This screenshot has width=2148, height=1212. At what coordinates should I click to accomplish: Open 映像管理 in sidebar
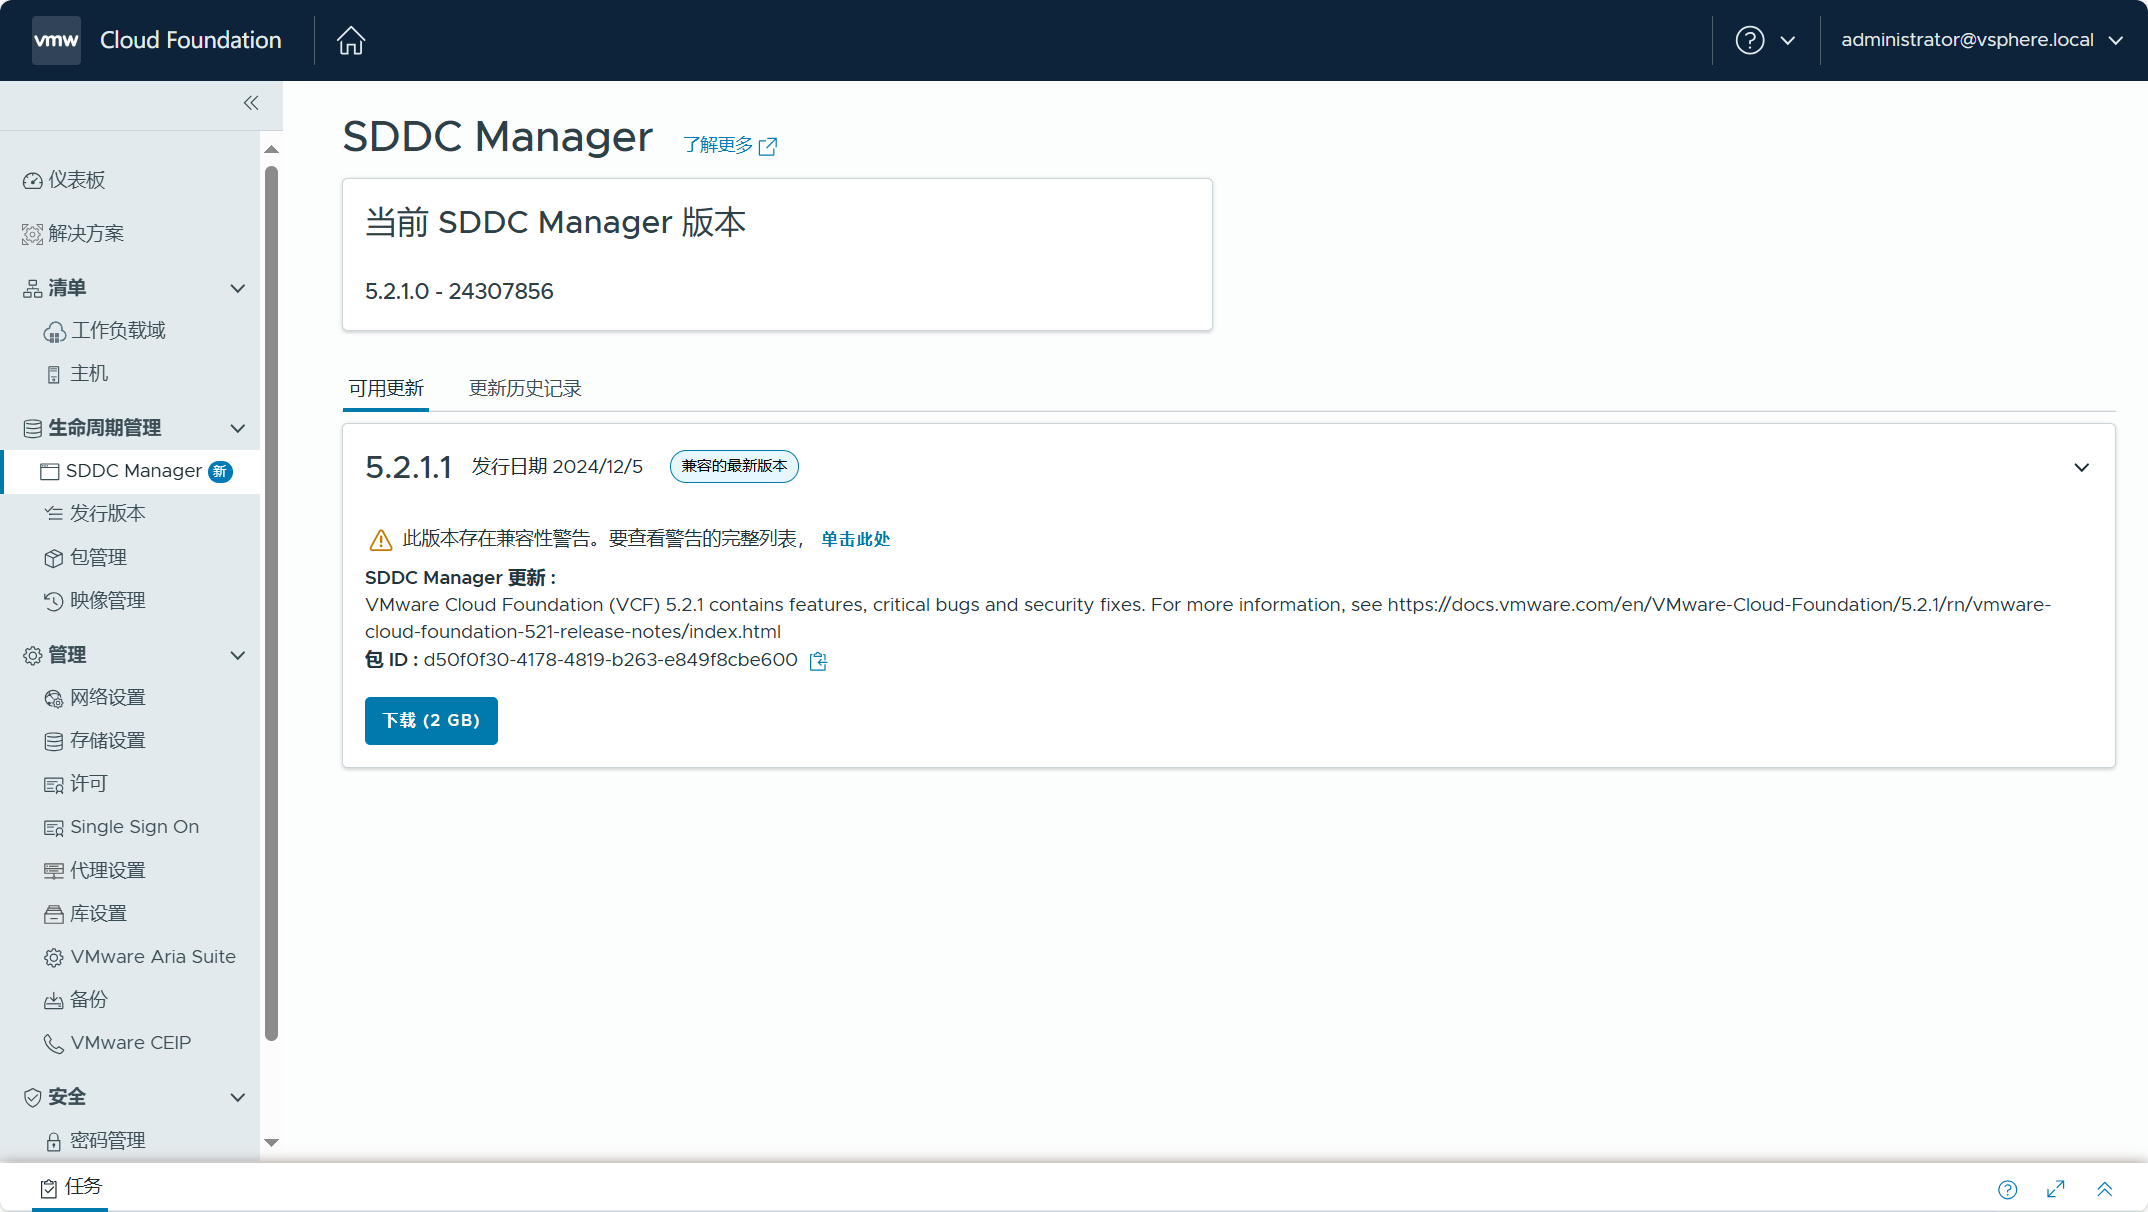[95, 600]
